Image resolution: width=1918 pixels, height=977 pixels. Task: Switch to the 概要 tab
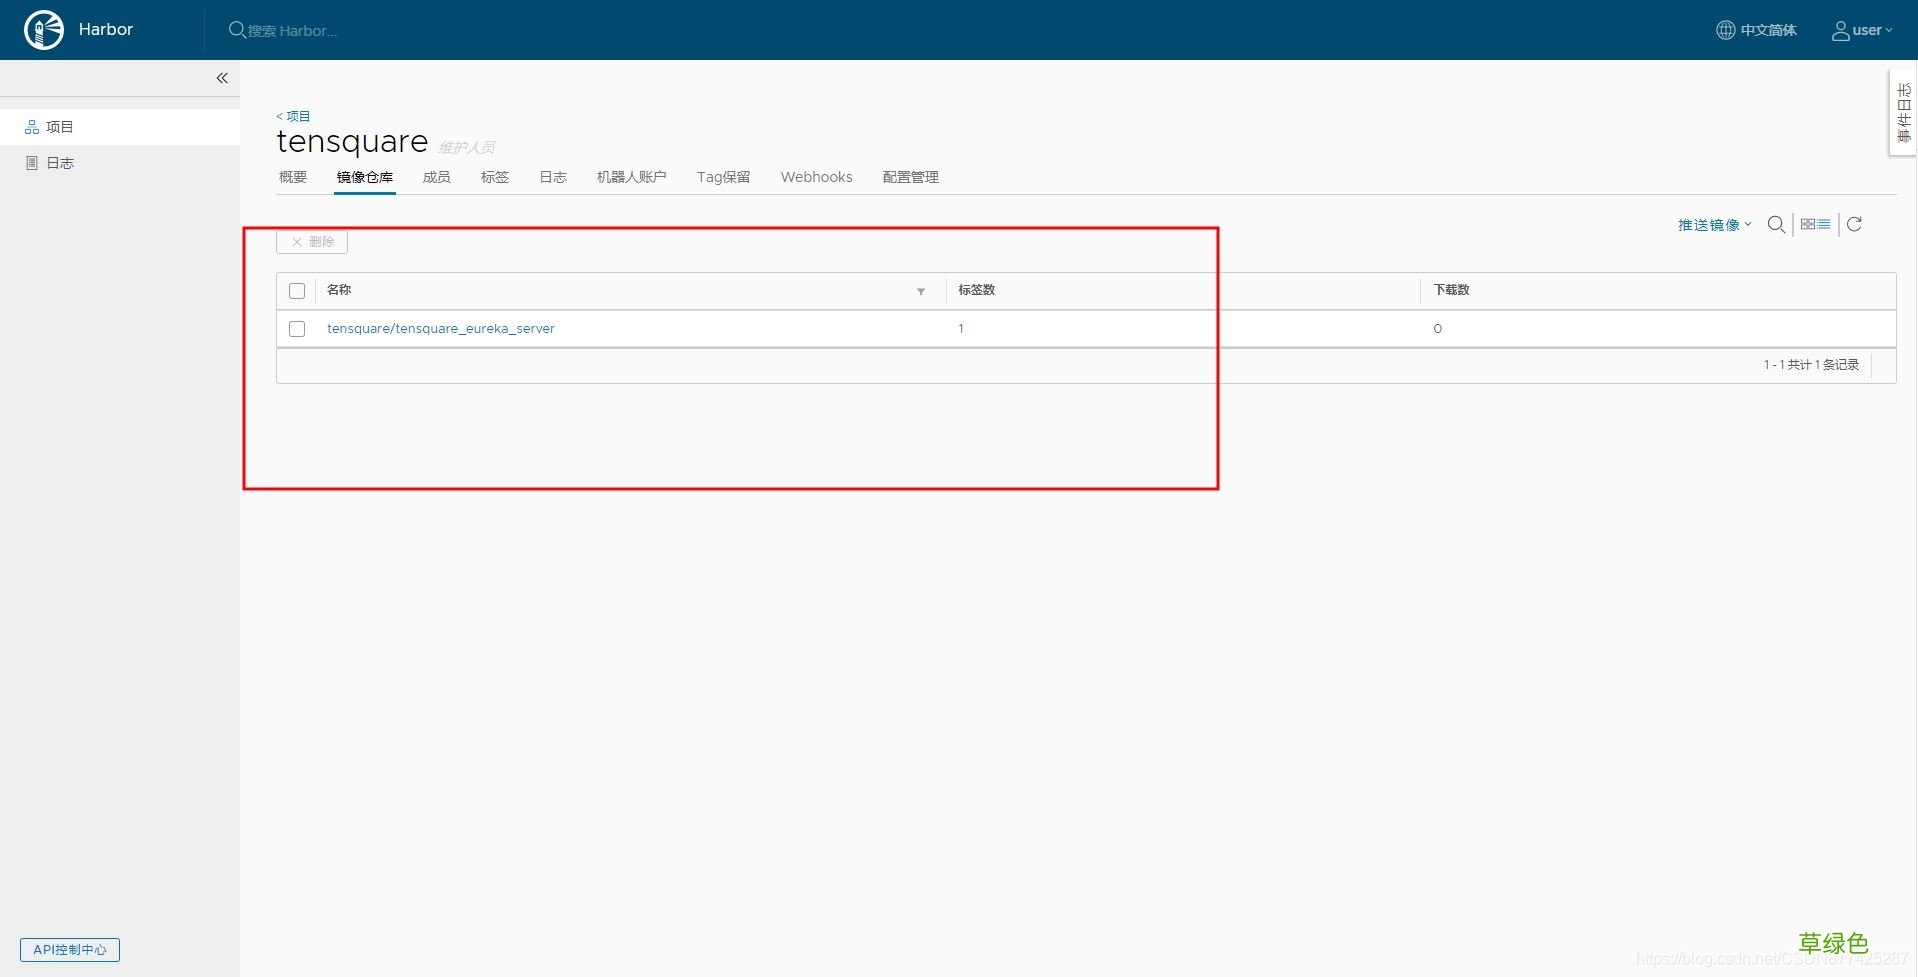pyautogui.click(x=293, y=177)
